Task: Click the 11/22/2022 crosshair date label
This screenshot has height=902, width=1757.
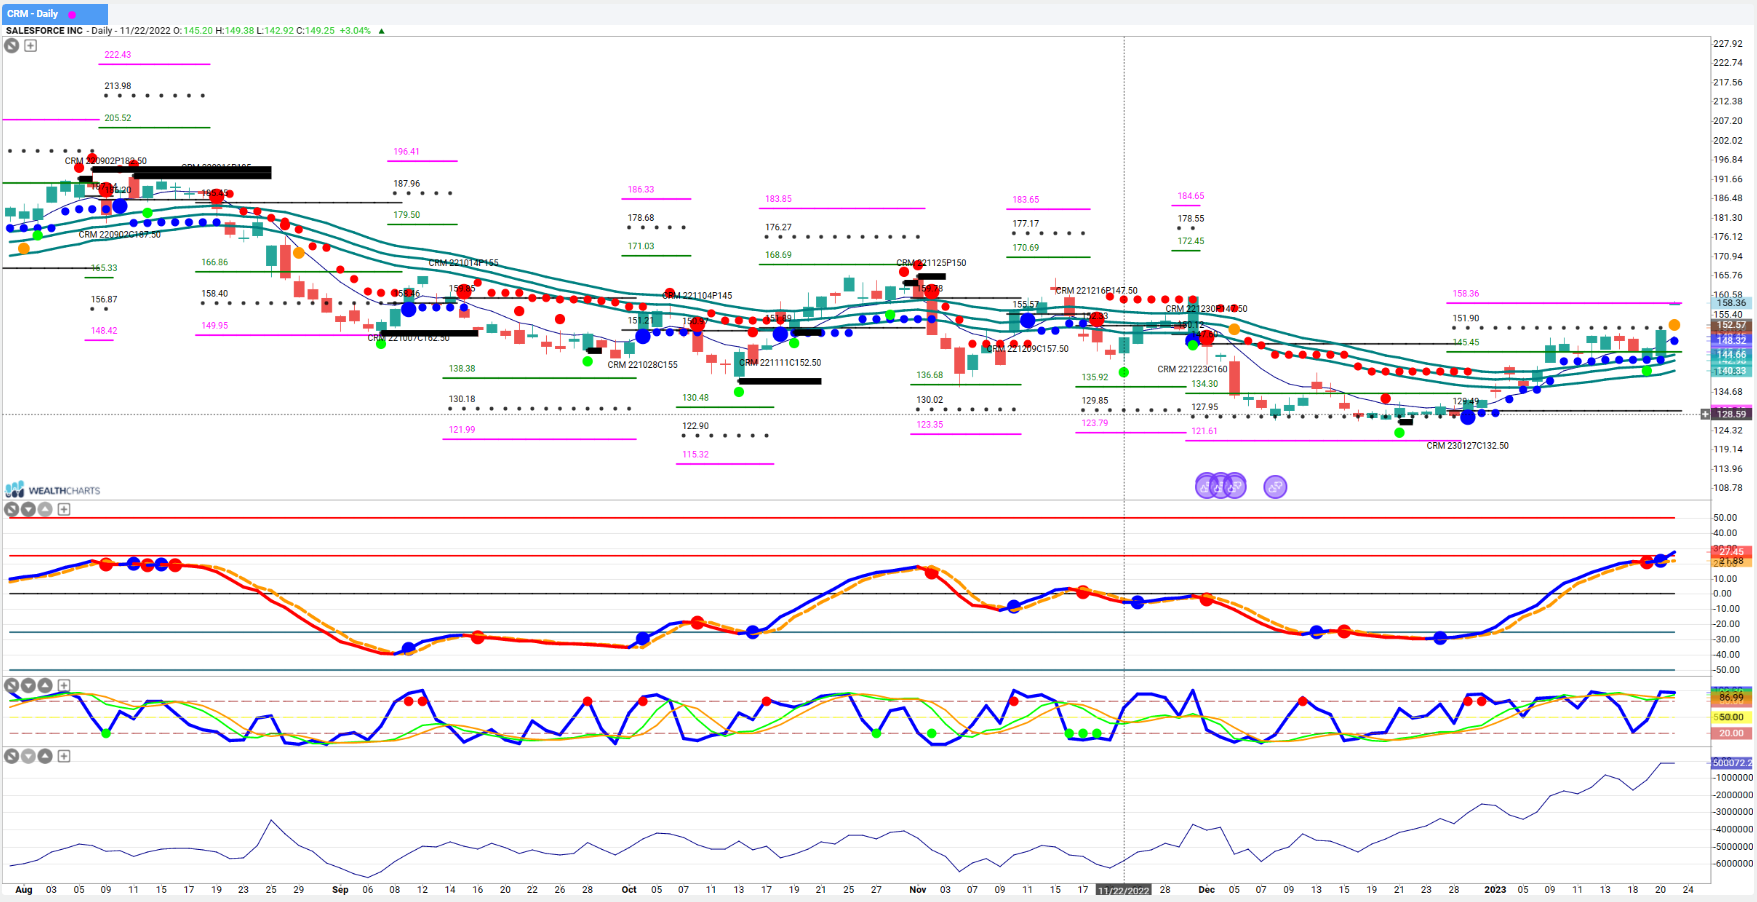Action: [x=1123, y=890]
